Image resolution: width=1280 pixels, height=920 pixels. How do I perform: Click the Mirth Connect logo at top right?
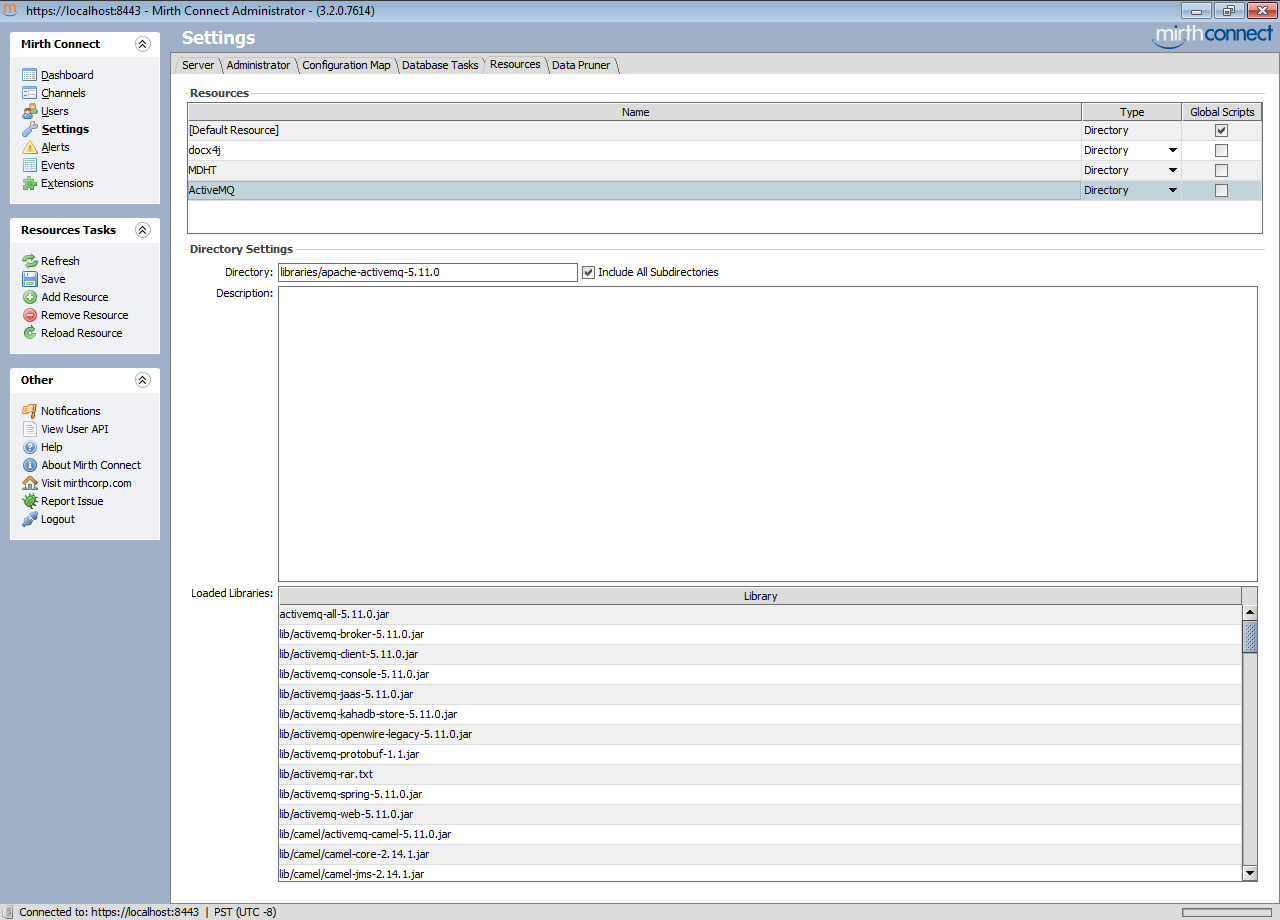[x=1212, y=36]
